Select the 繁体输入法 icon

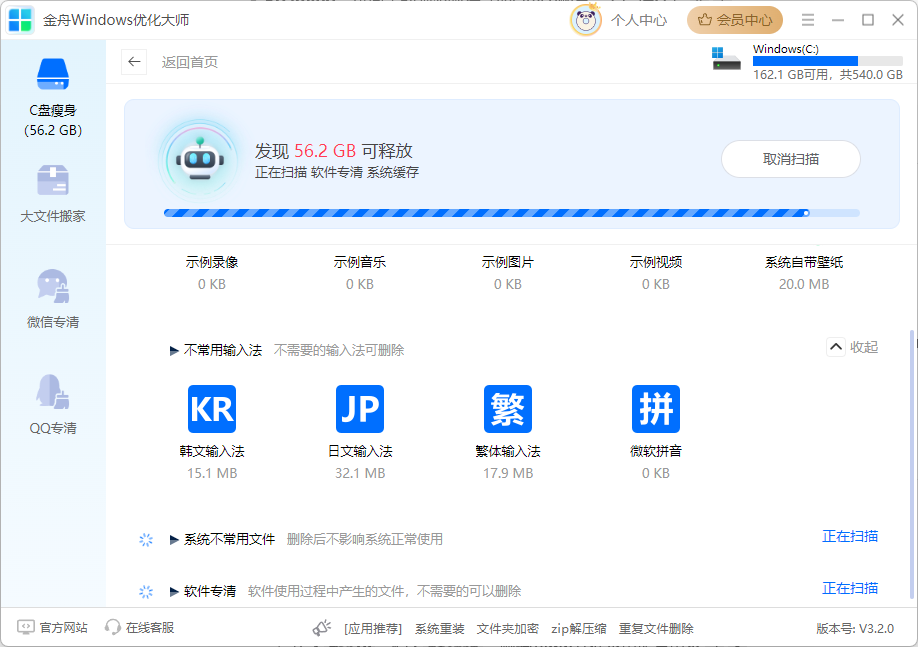pyautogui.click(x=508, y=409)
